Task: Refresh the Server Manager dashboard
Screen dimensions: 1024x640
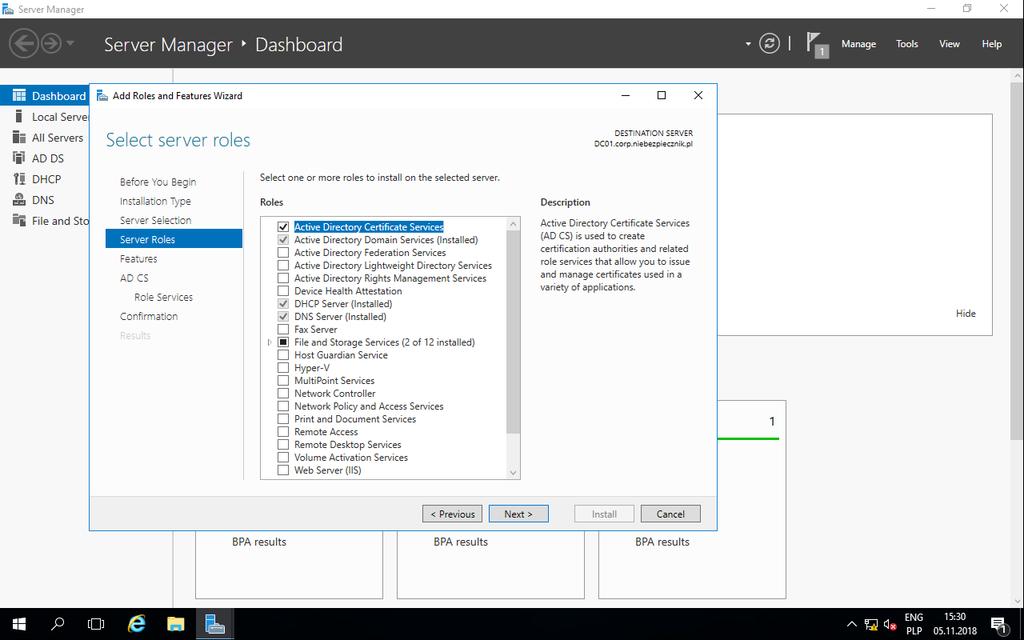Action: click(769, 44)
